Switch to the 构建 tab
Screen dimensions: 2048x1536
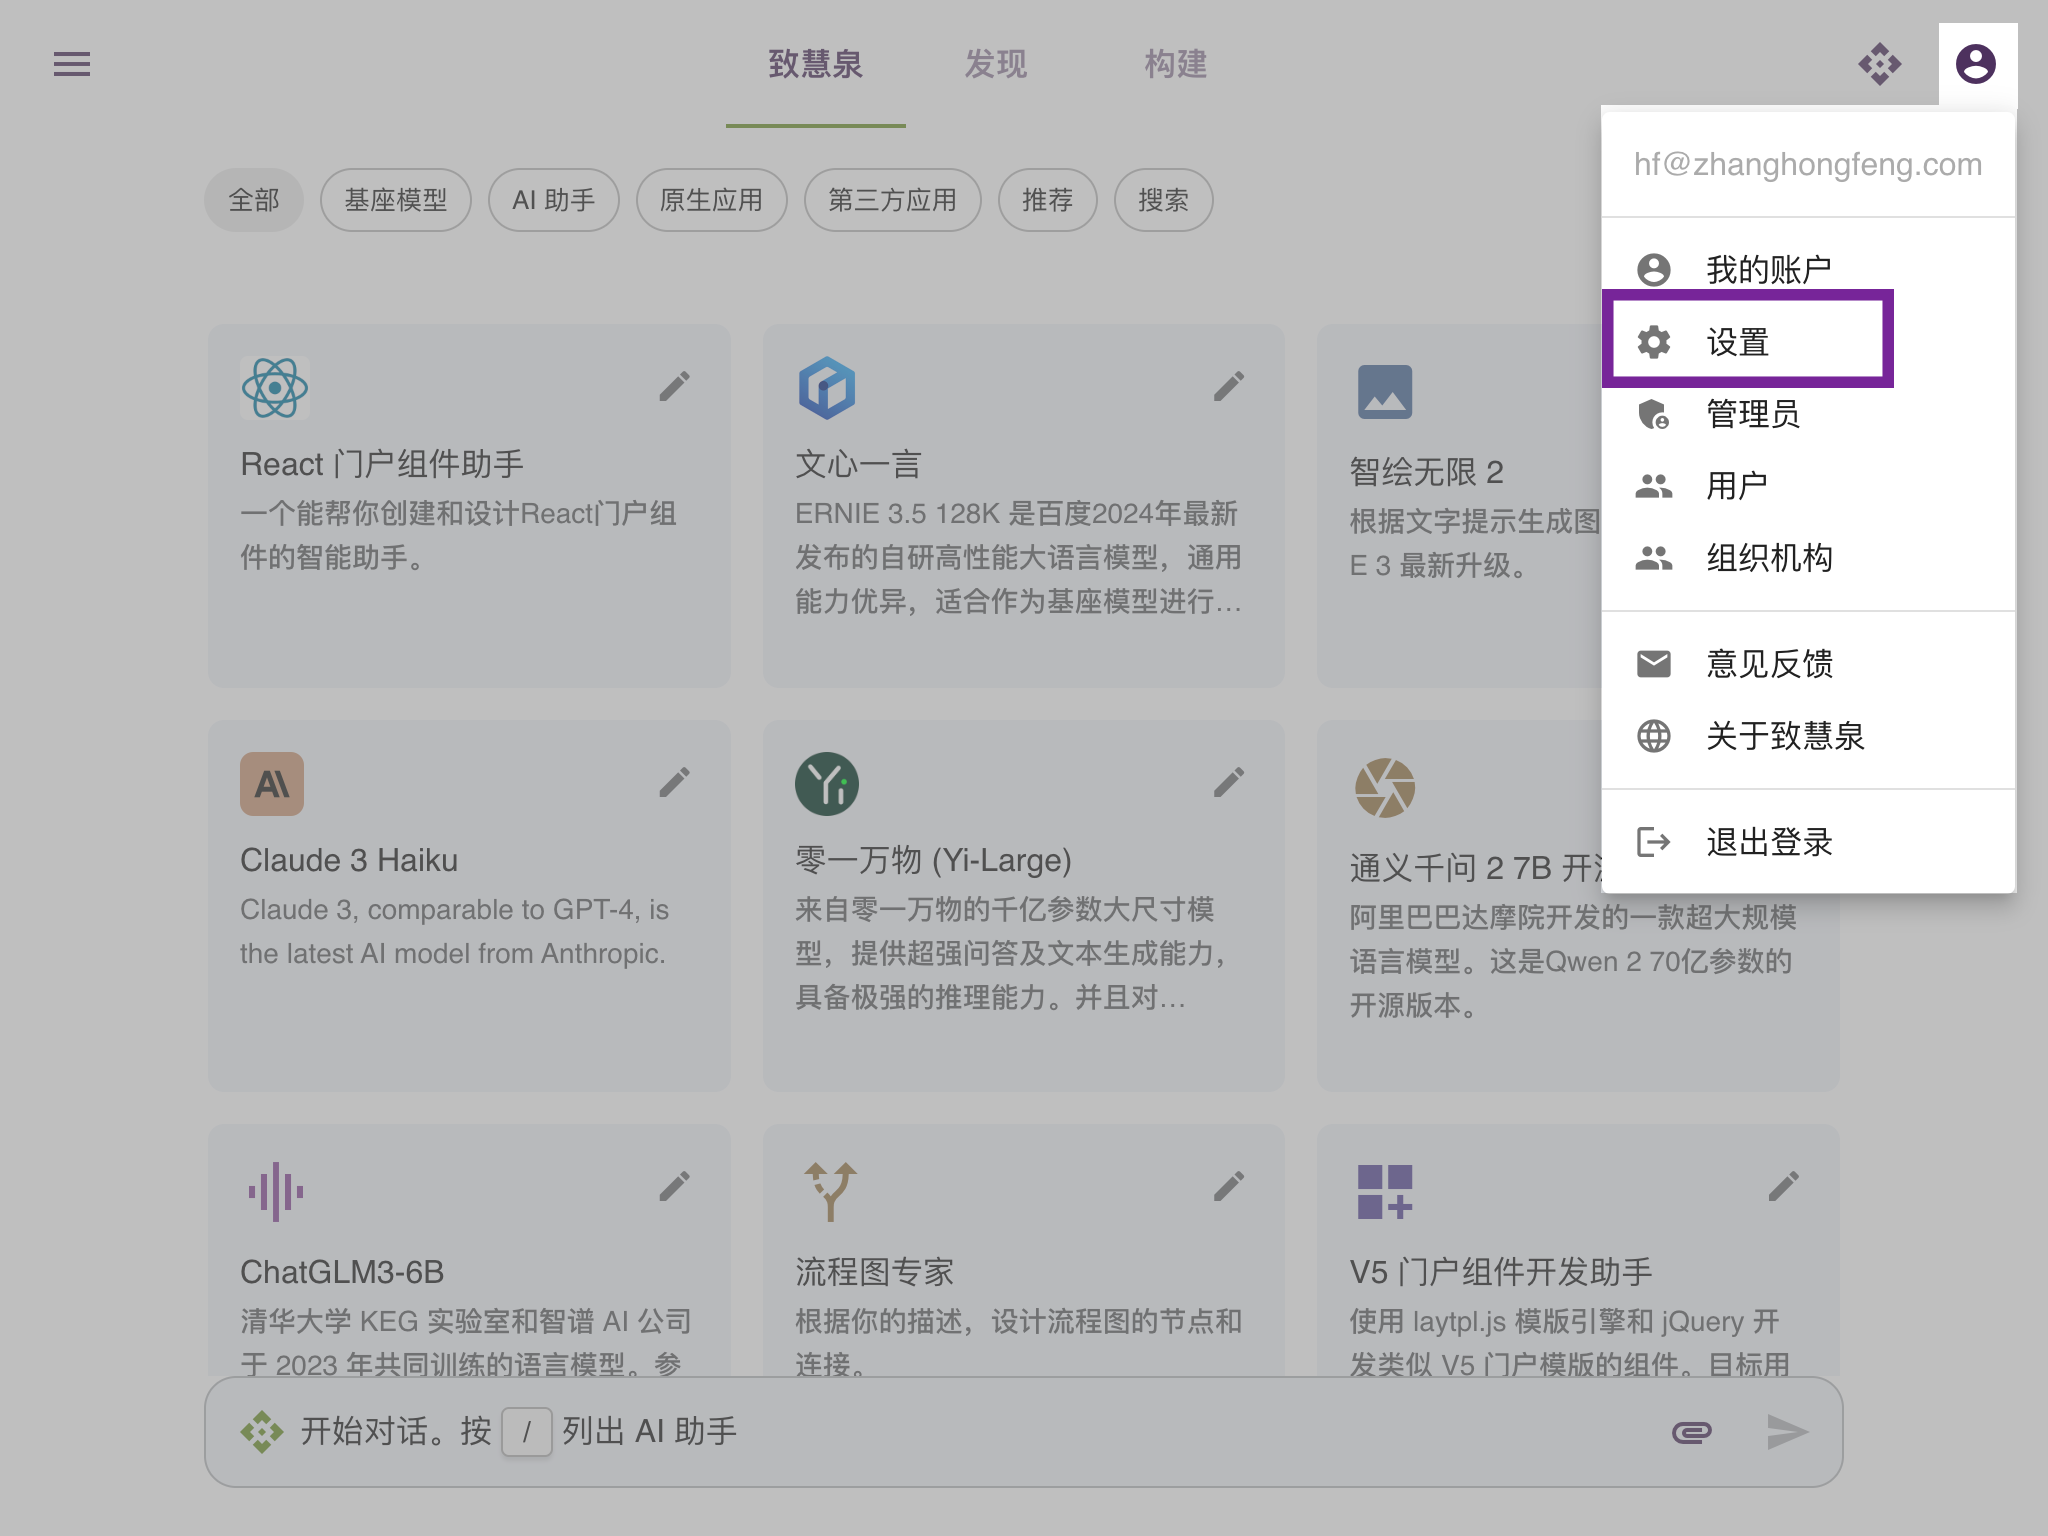point(1176,64)
